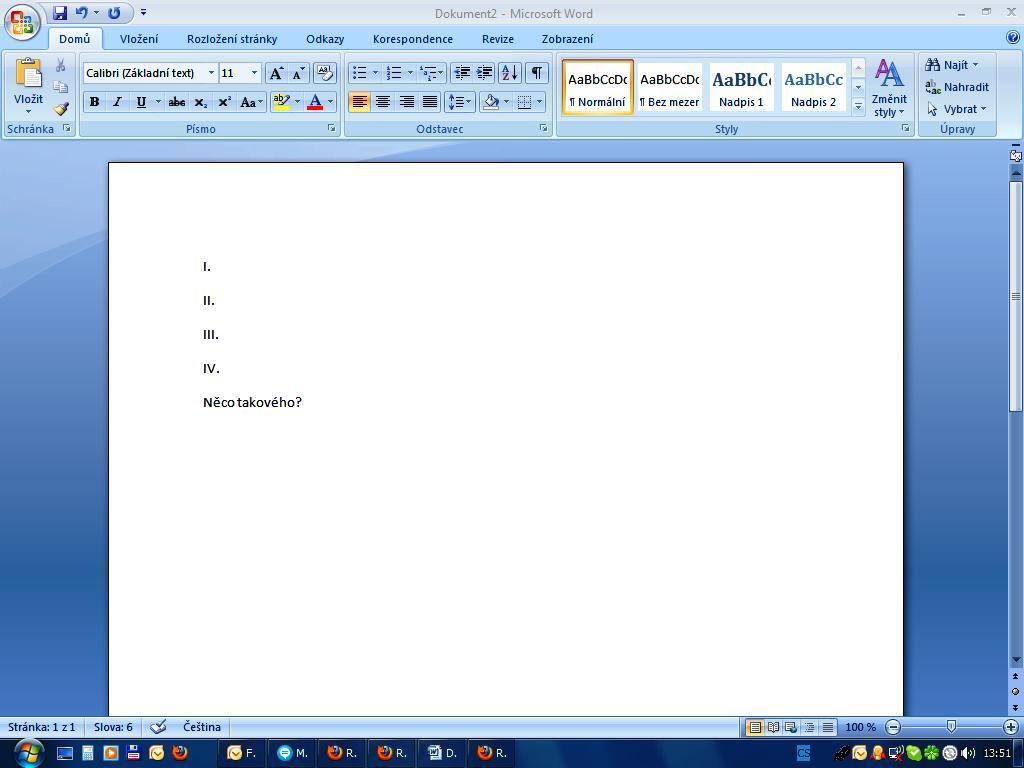
Task: Toggle strikethrough formatting
Action: [x=176, y=102]
